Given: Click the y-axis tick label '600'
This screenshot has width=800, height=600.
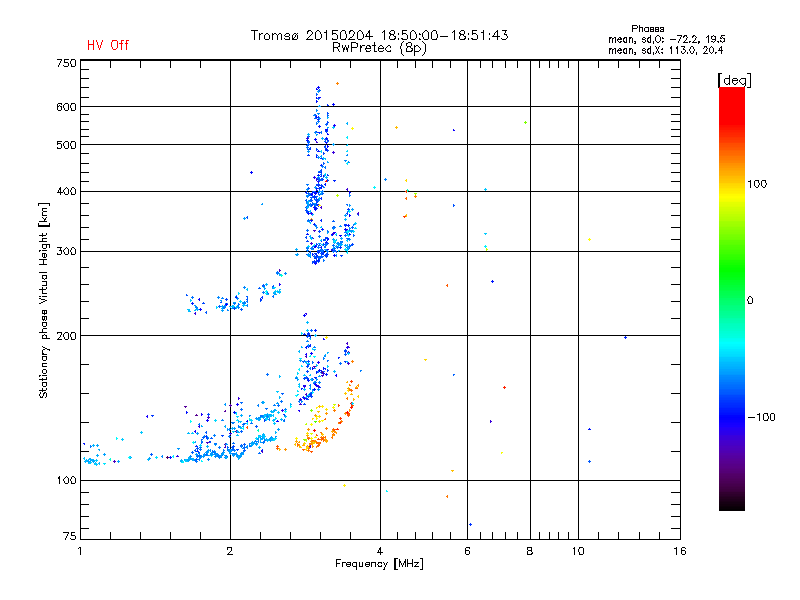Looking at the screenshot, I should tap(66, 107).
